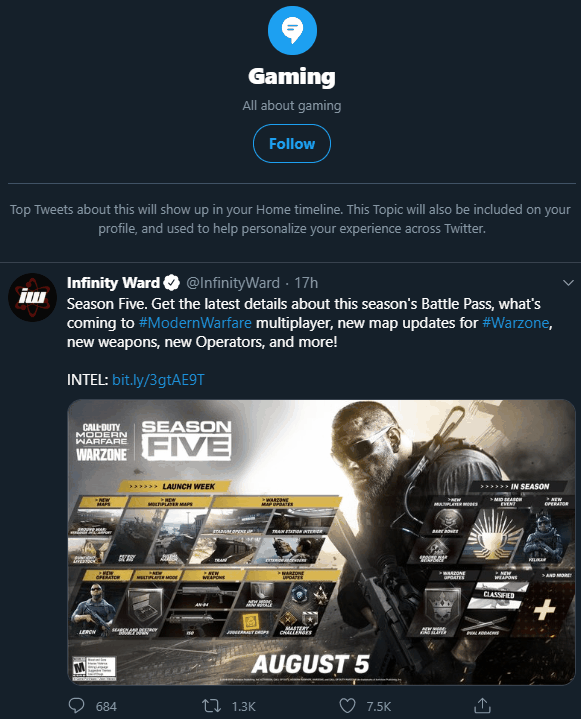The width and height of the screenshot is (581, 719).
Task: Click the Gaming topic title heading
Action: coord(292,77)
